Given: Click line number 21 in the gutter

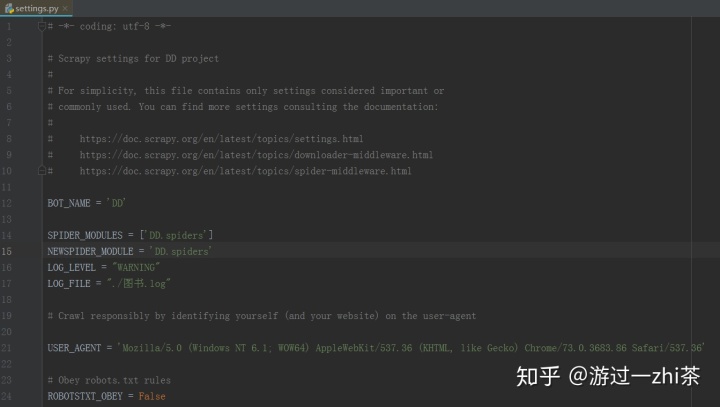Looking at the screenshot, I should [x=6, y=348].
